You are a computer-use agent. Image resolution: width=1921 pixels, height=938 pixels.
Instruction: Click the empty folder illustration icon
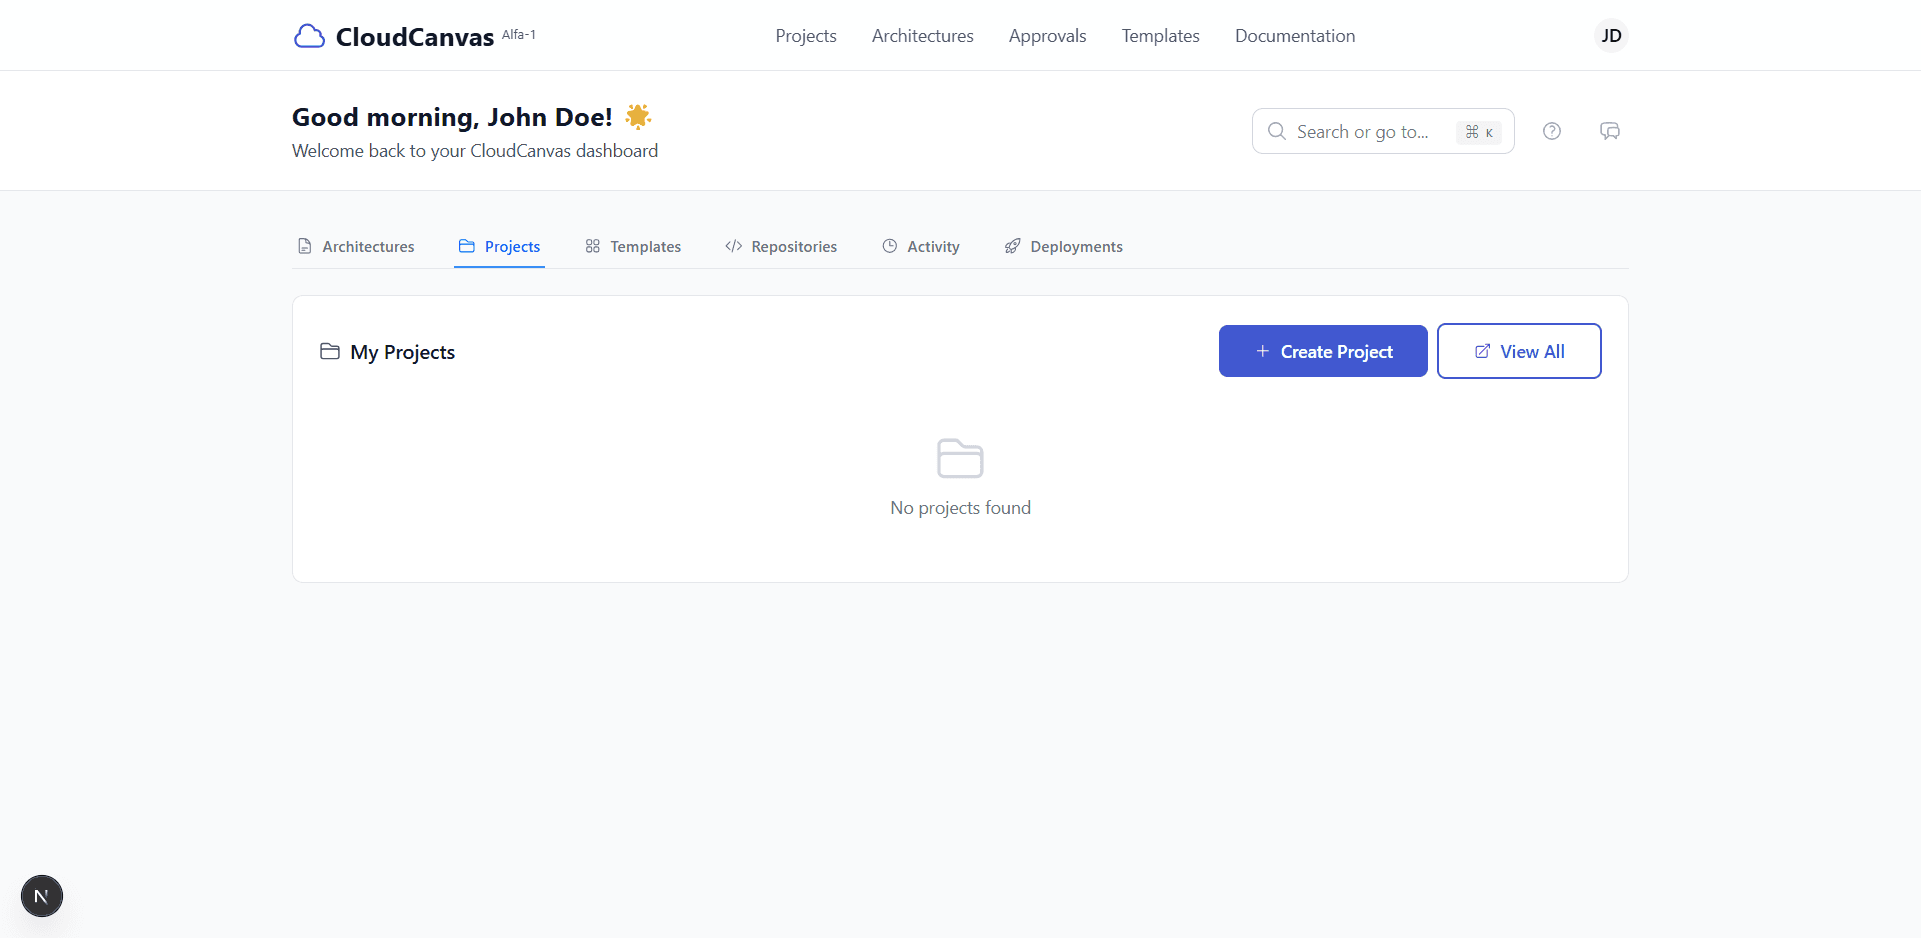(959, 457)
